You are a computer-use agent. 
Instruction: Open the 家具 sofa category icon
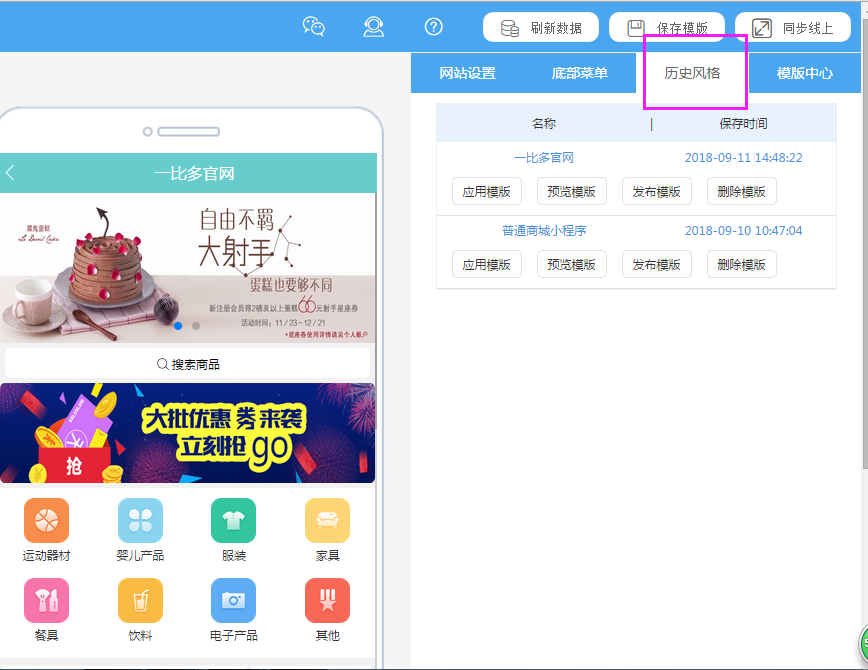pos(327,520)
